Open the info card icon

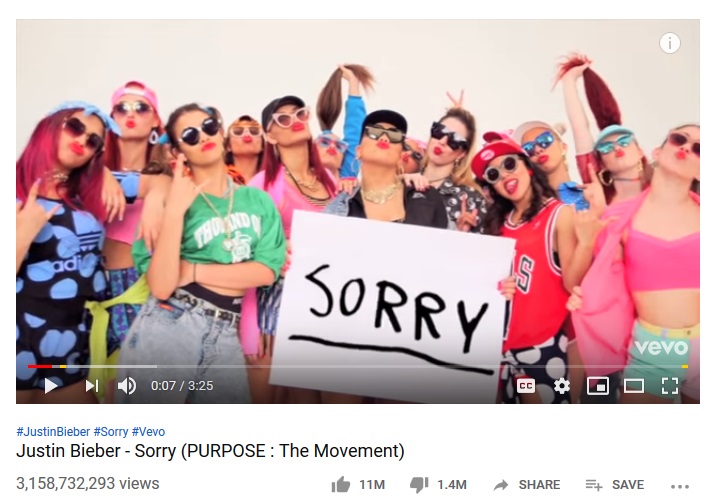click(670, 43)
